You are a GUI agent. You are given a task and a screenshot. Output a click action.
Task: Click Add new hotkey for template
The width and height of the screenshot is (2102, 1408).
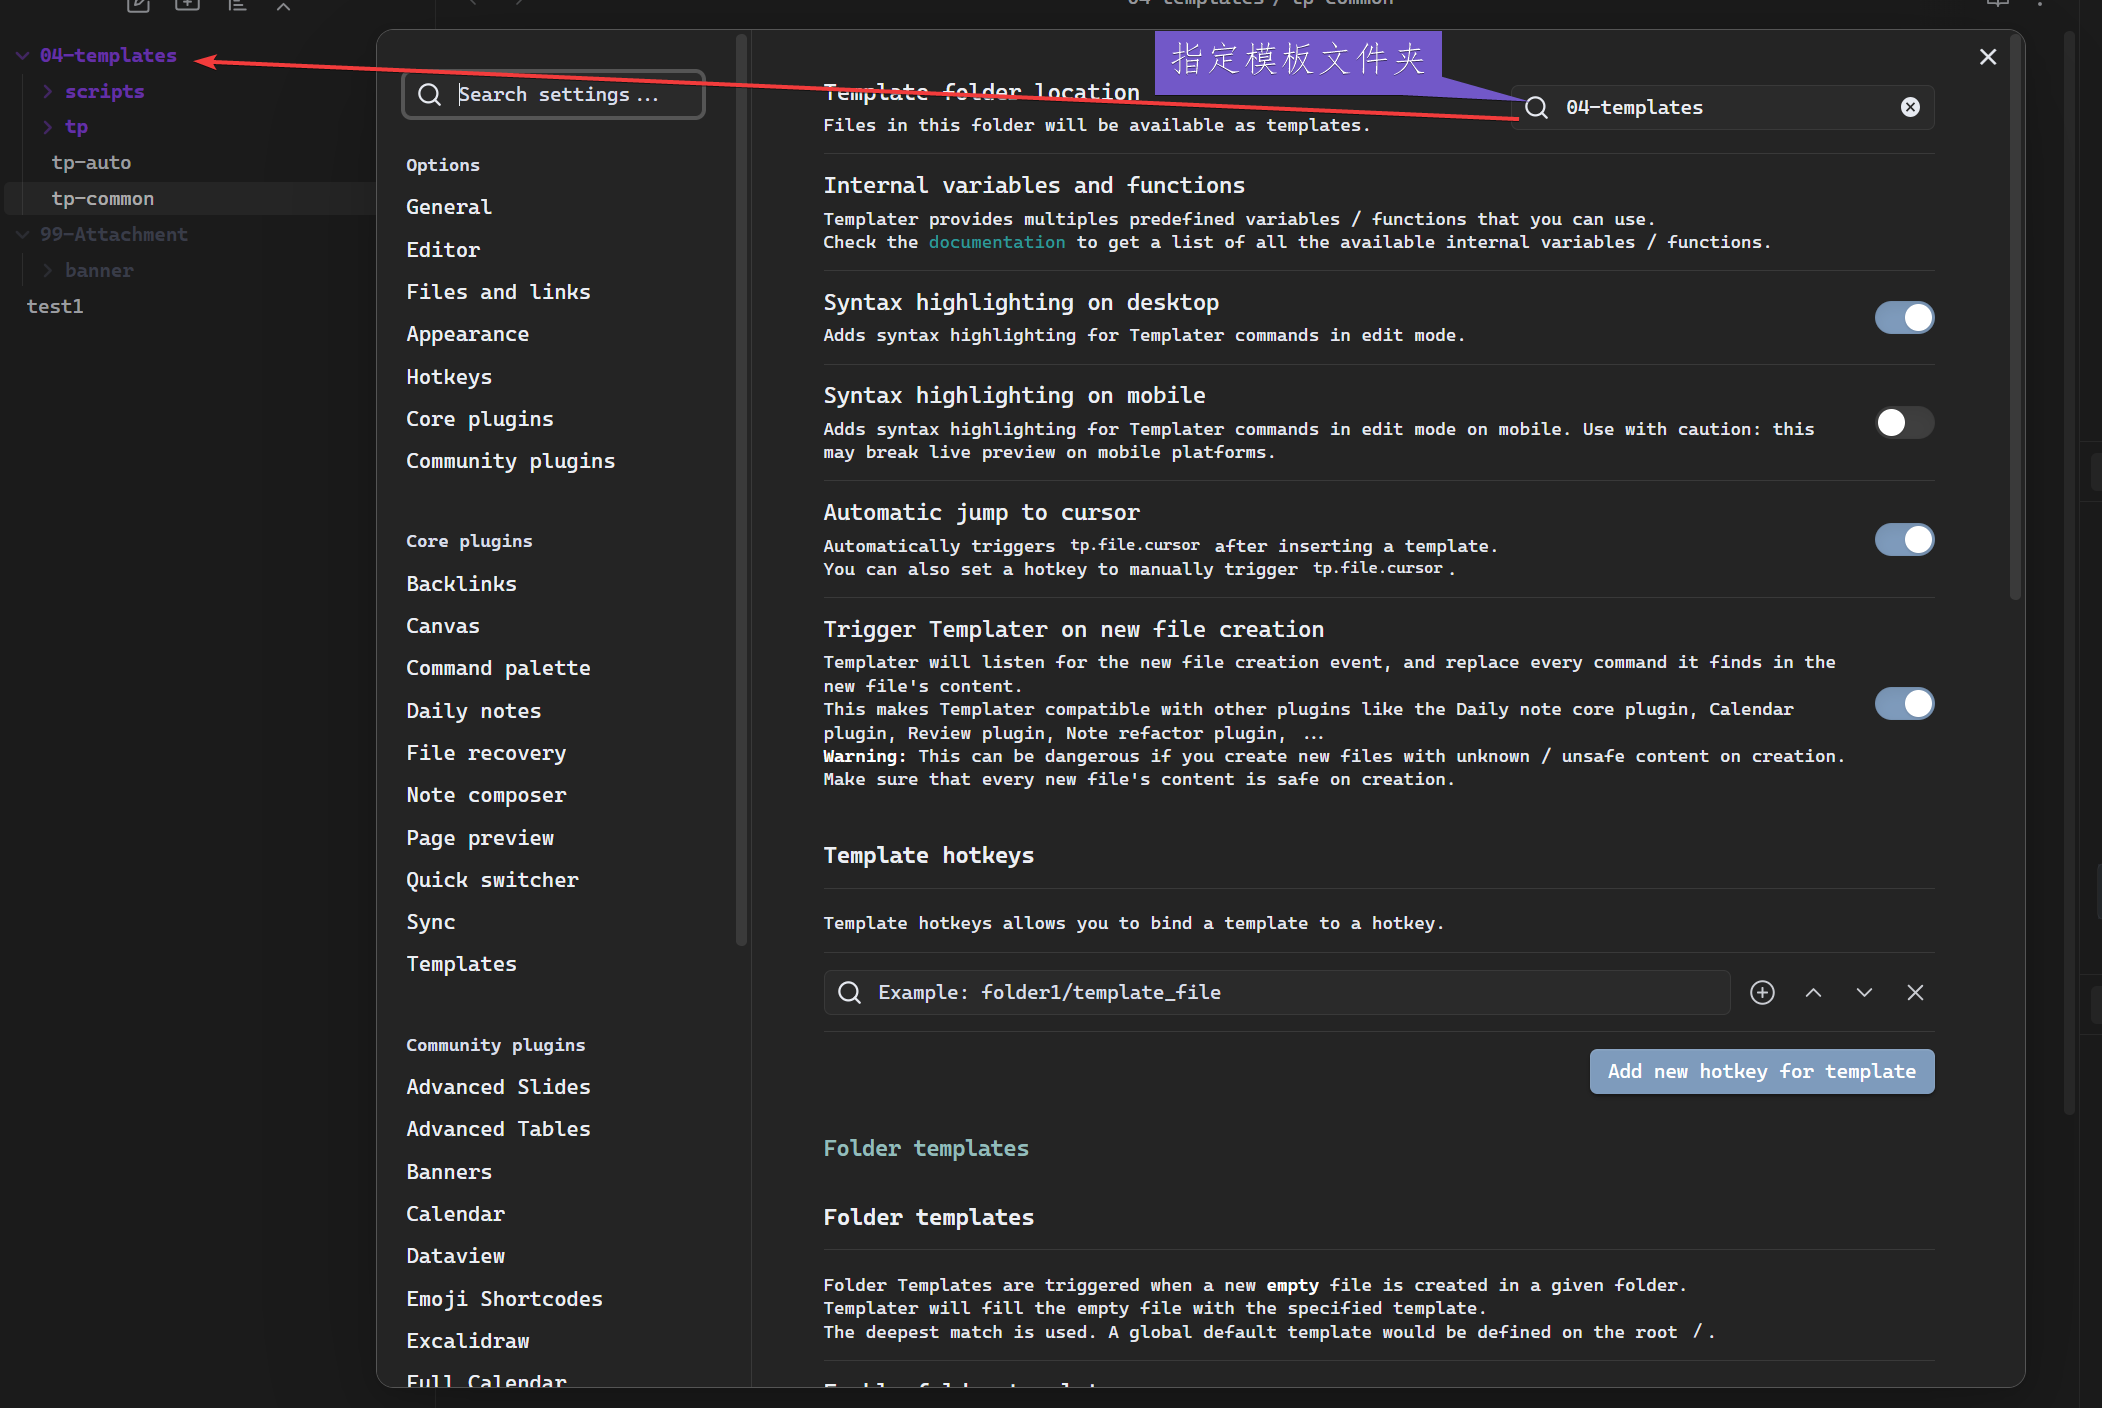[x=1761, y=1071]
